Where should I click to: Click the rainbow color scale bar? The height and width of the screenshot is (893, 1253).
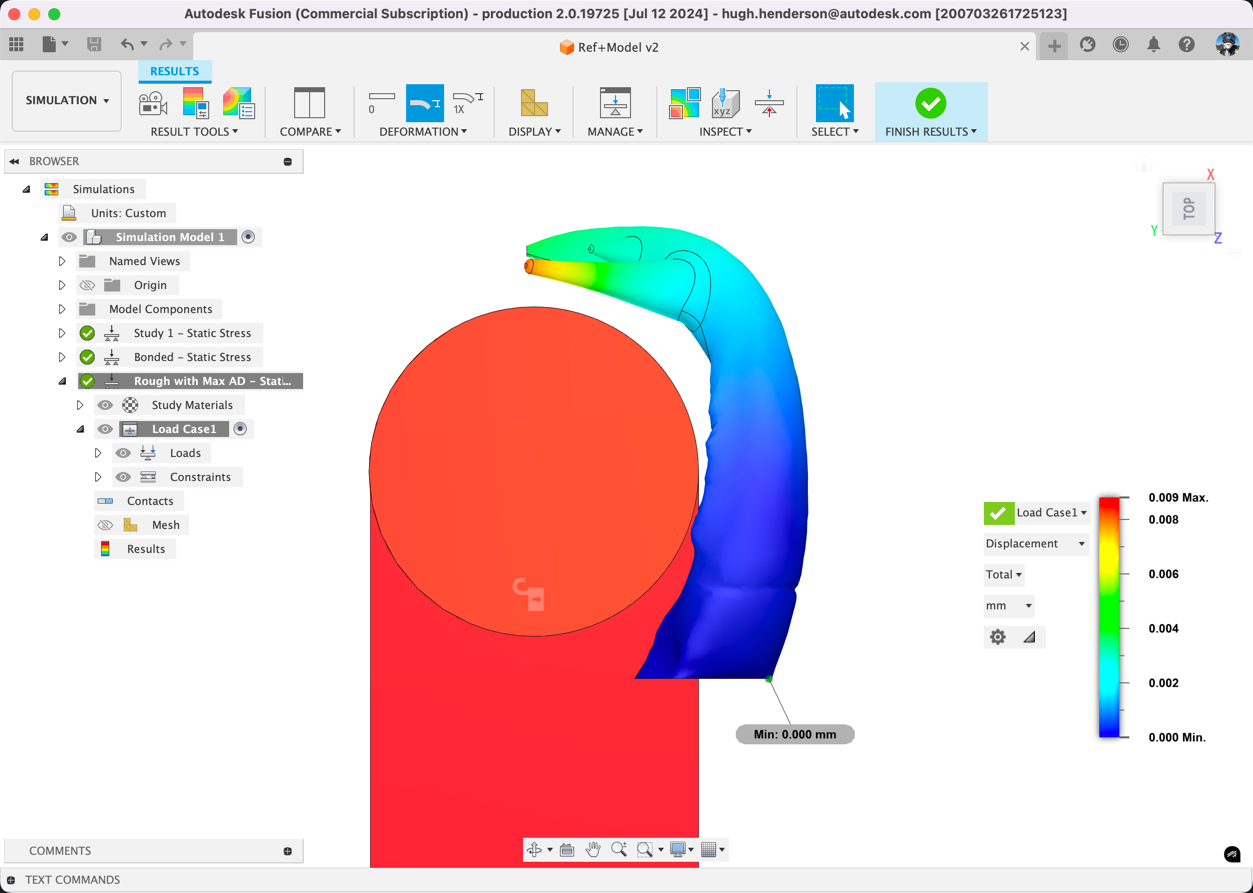pos(1108,615)
